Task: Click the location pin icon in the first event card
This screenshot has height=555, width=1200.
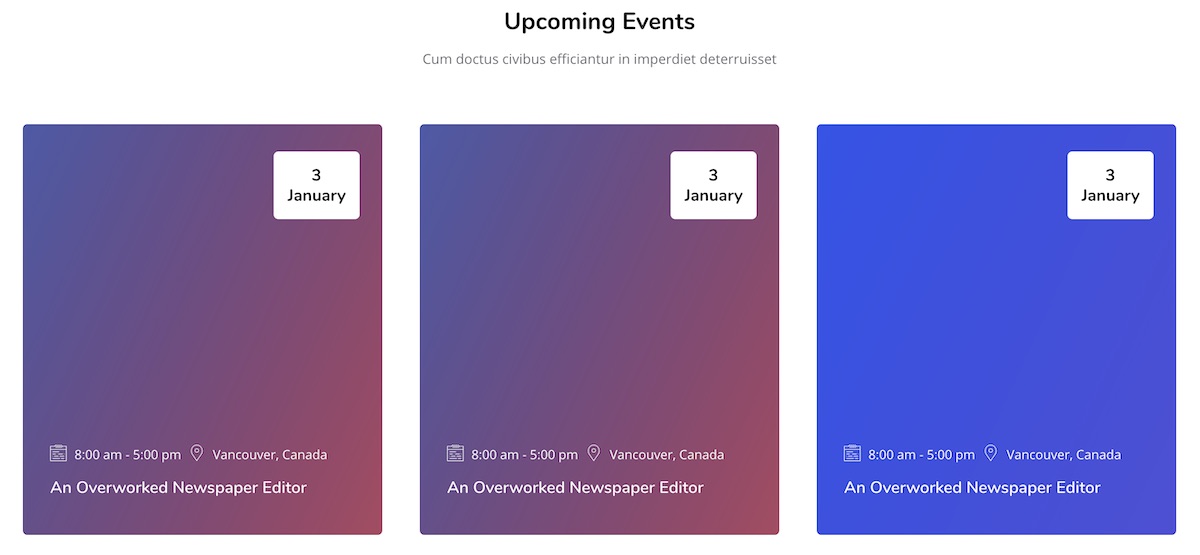Action: (197, 453)
